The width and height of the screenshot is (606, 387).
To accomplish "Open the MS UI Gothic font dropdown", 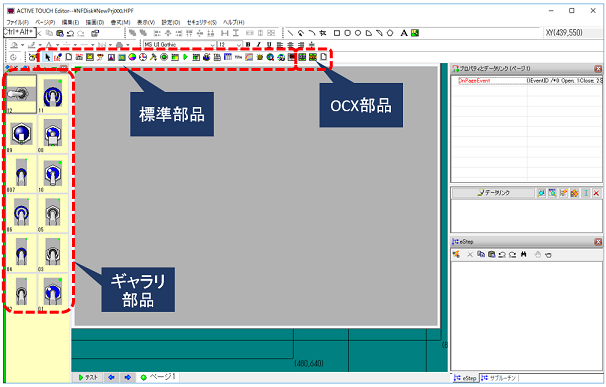I will point(179,45).
